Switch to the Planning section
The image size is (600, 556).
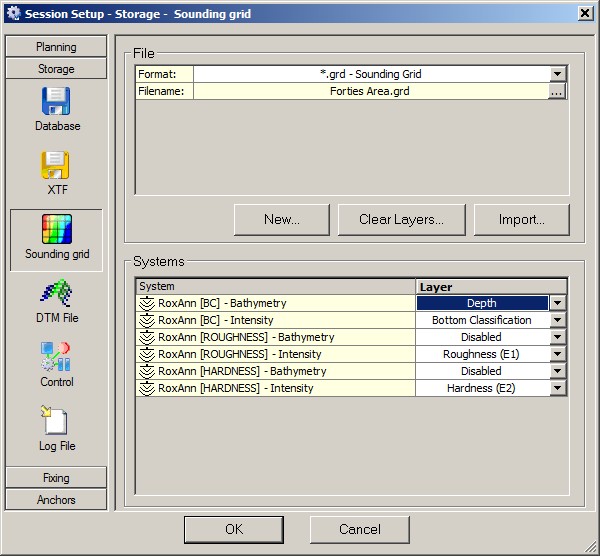[56, 47]
